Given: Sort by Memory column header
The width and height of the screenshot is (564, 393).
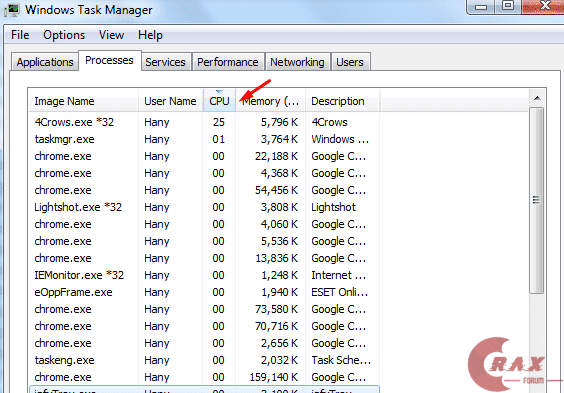Looking at the screenshot, I should click(x=270, y=101).
